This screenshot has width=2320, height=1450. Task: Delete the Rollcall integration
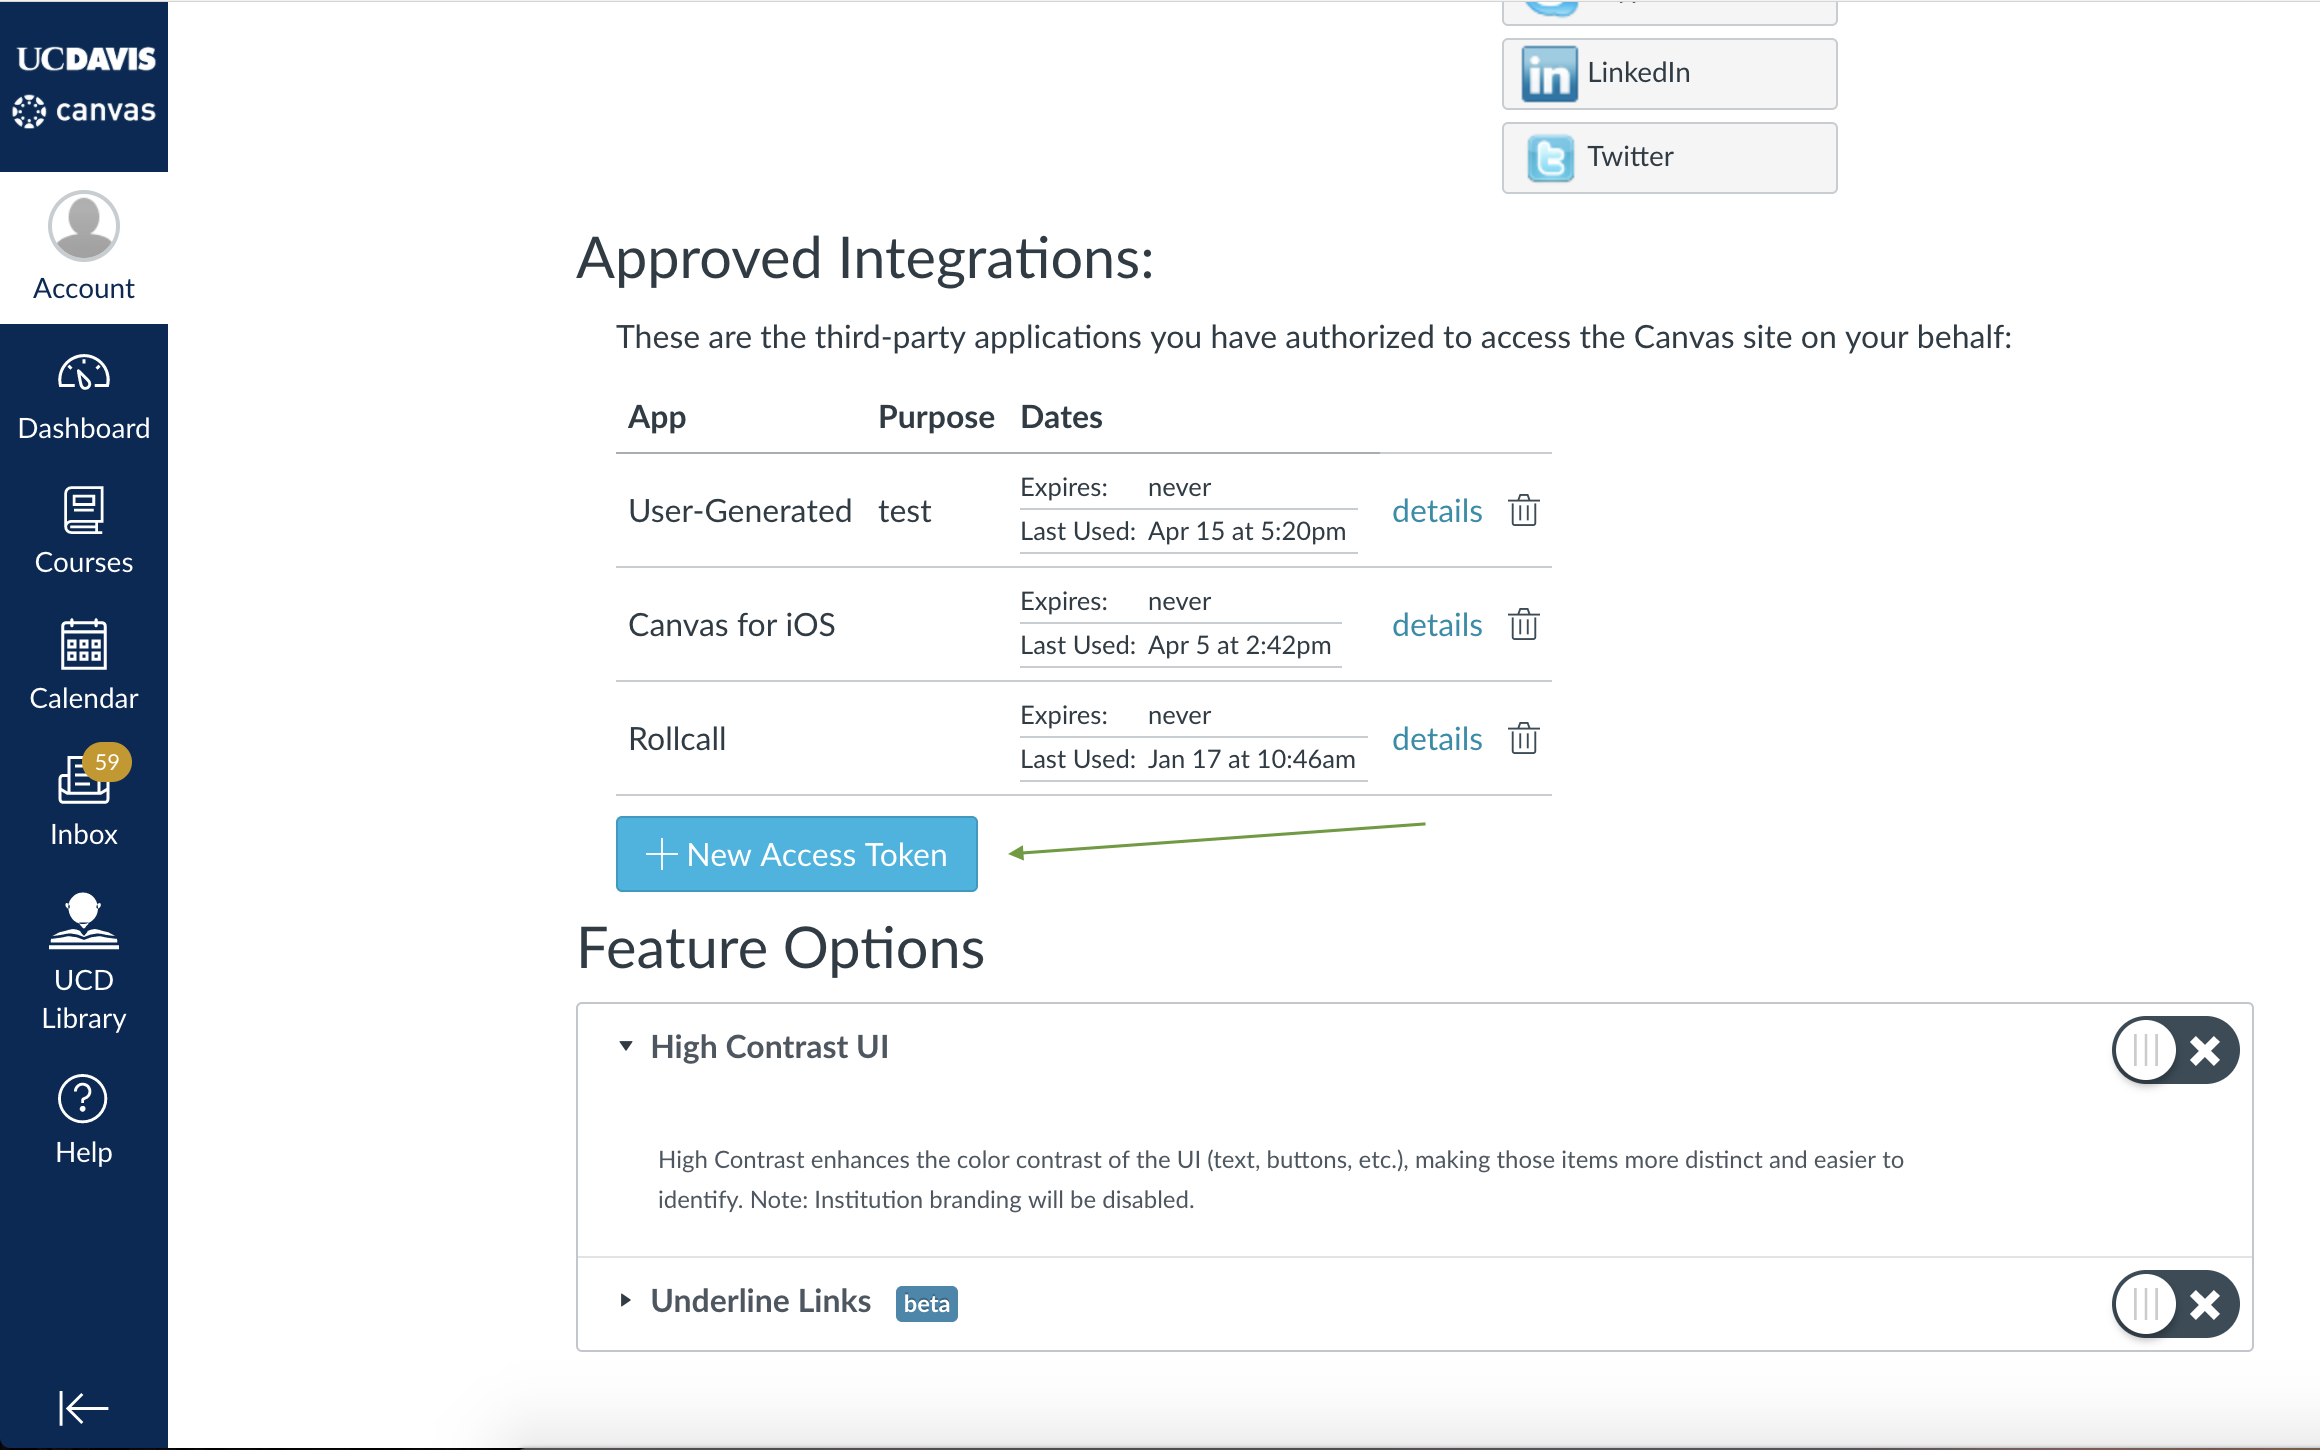pos(1523,739)
